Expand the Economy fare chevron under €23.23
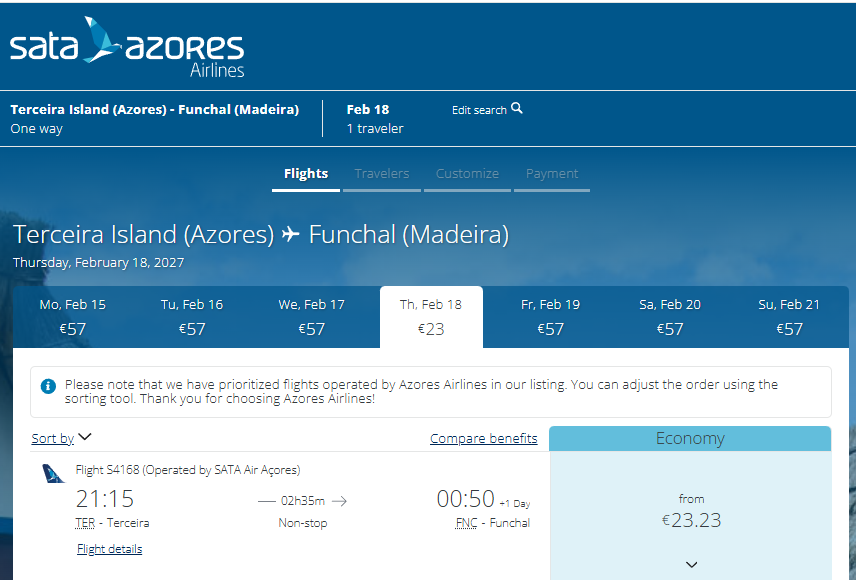Screen dimensions: 856x580 click(x=691, y=565)
